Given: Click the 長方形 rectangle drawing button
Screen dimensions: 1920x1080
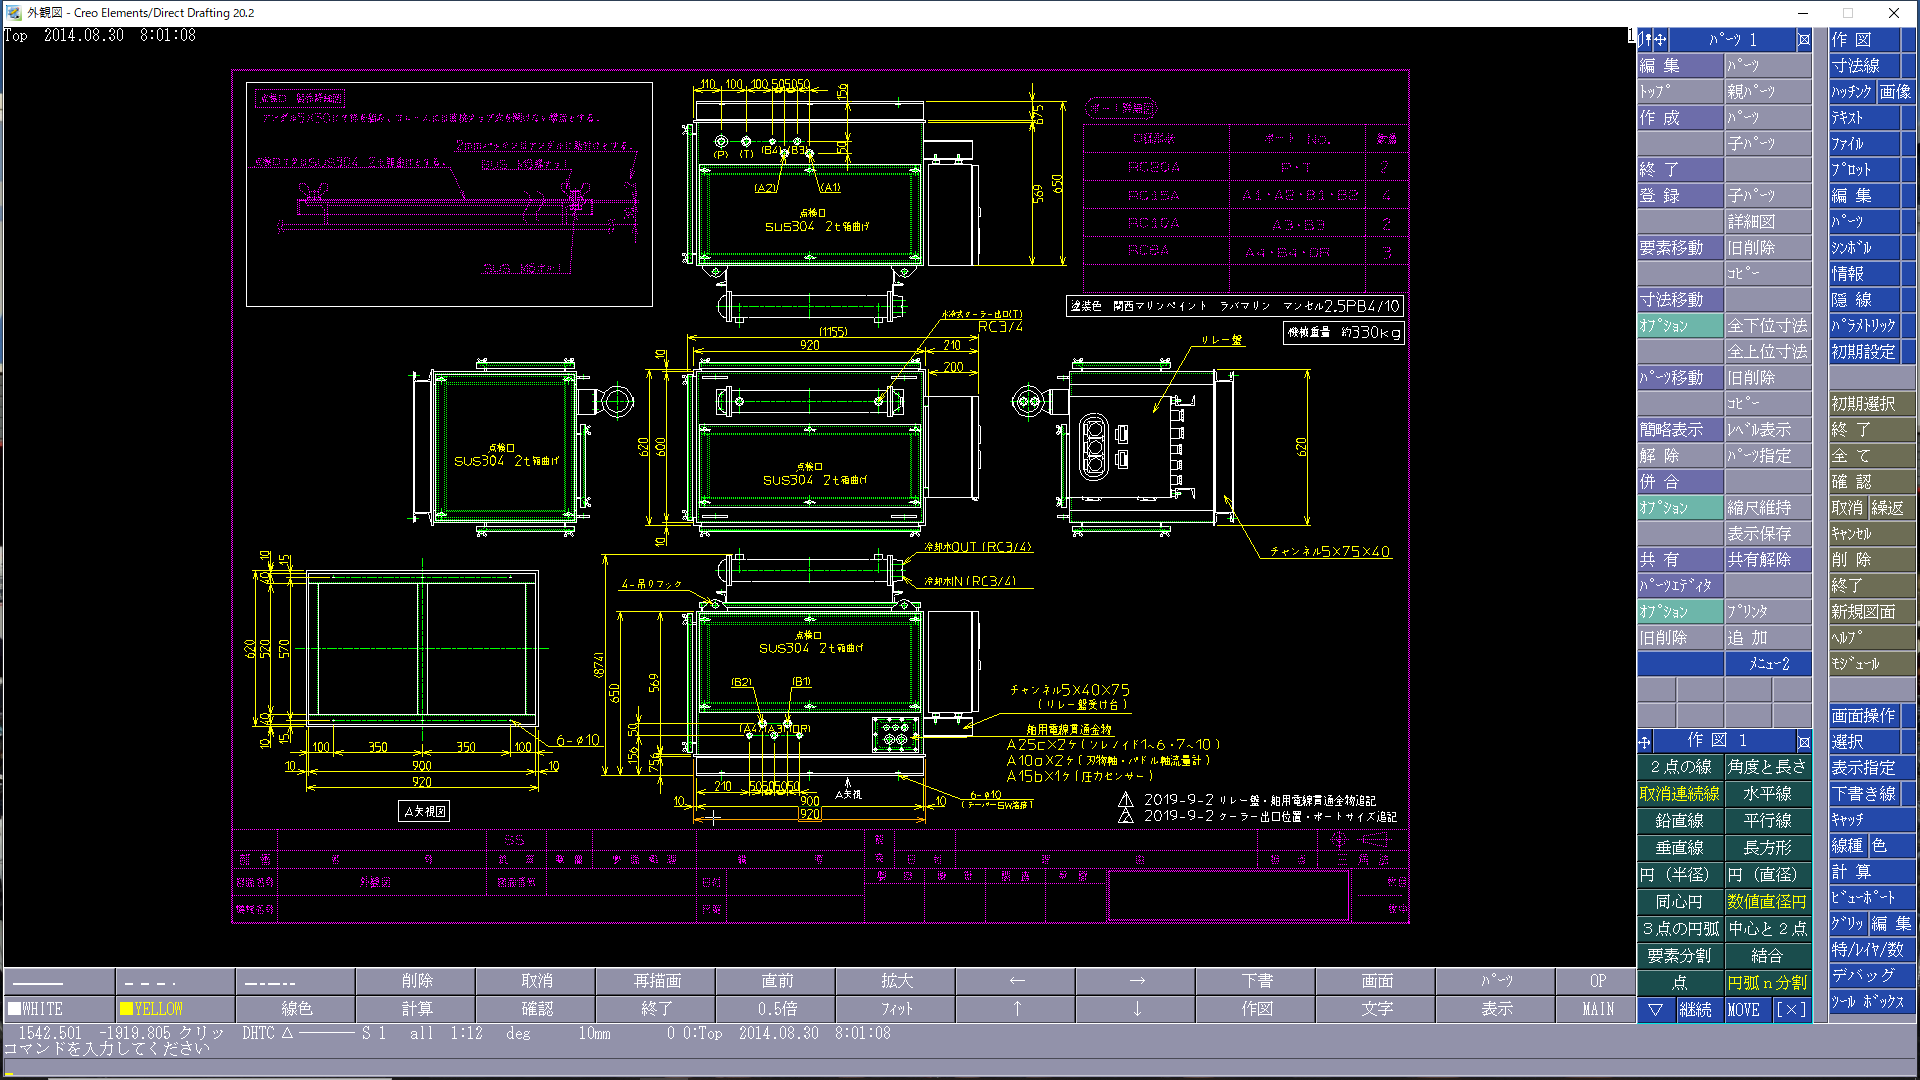Looking at the screenshot, I should click(x=1767, y=847).
